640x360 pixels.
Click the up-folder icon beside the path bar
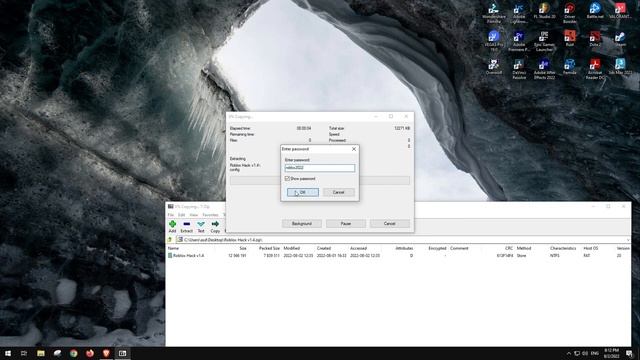pyautogui.click(x=170, y=240)
